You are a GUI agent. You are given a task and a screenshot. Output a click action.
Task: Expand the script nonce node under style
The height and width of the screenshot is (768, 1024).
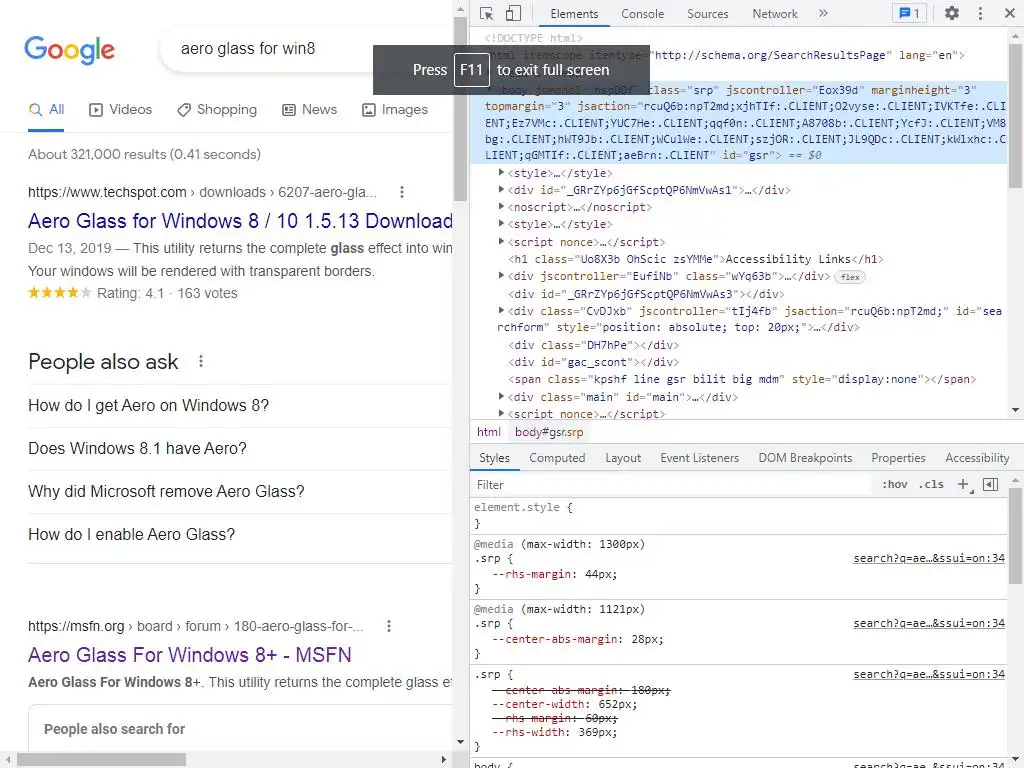click(501, 241)
